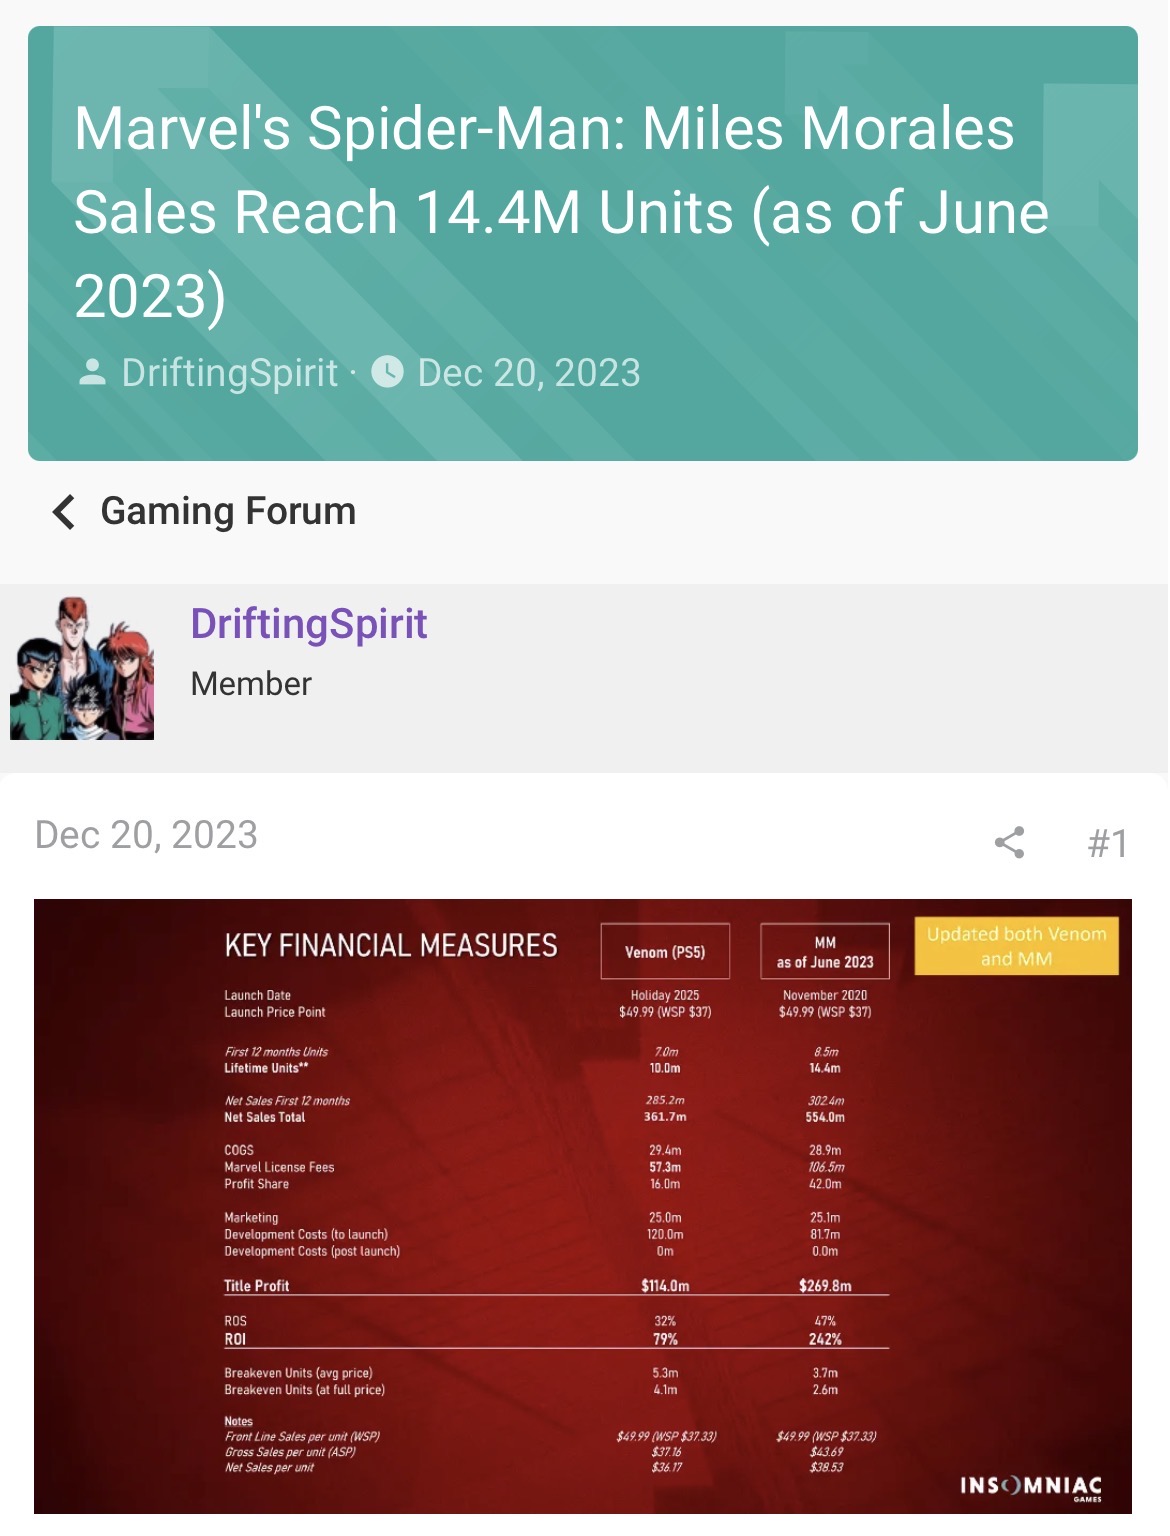The image size is (1170, 1536).
Task: Visit the purple DriftingSpirit username profile
Action: 309,624
